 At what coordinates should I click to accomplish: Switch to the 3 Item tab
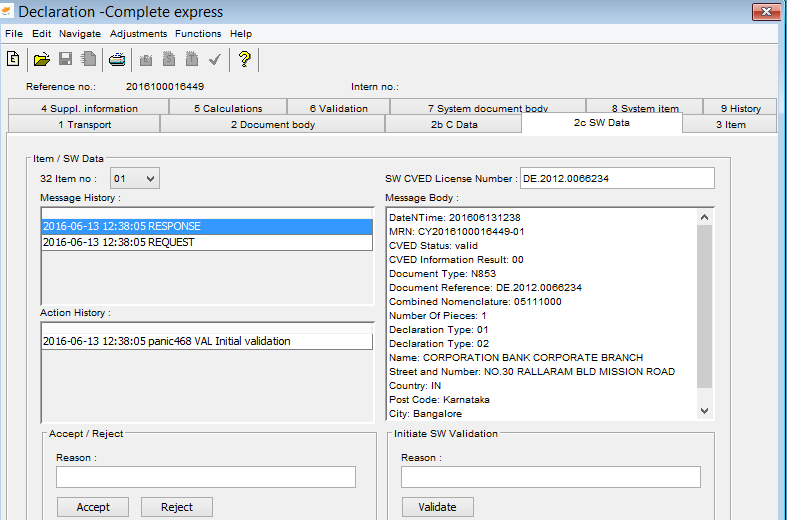(x=730, y=124)
